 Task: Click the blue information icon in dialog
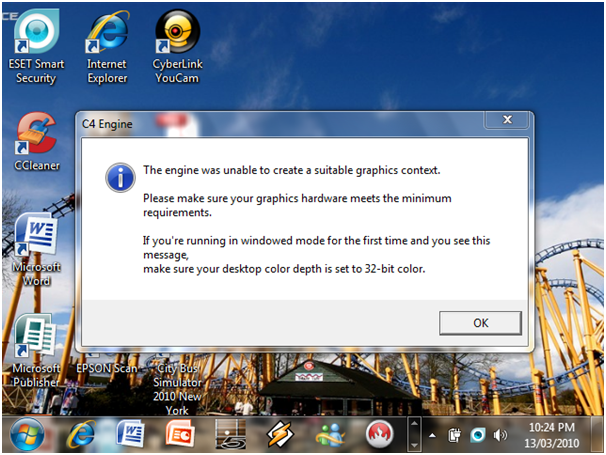pyautogui.click(x=120, y=178)
